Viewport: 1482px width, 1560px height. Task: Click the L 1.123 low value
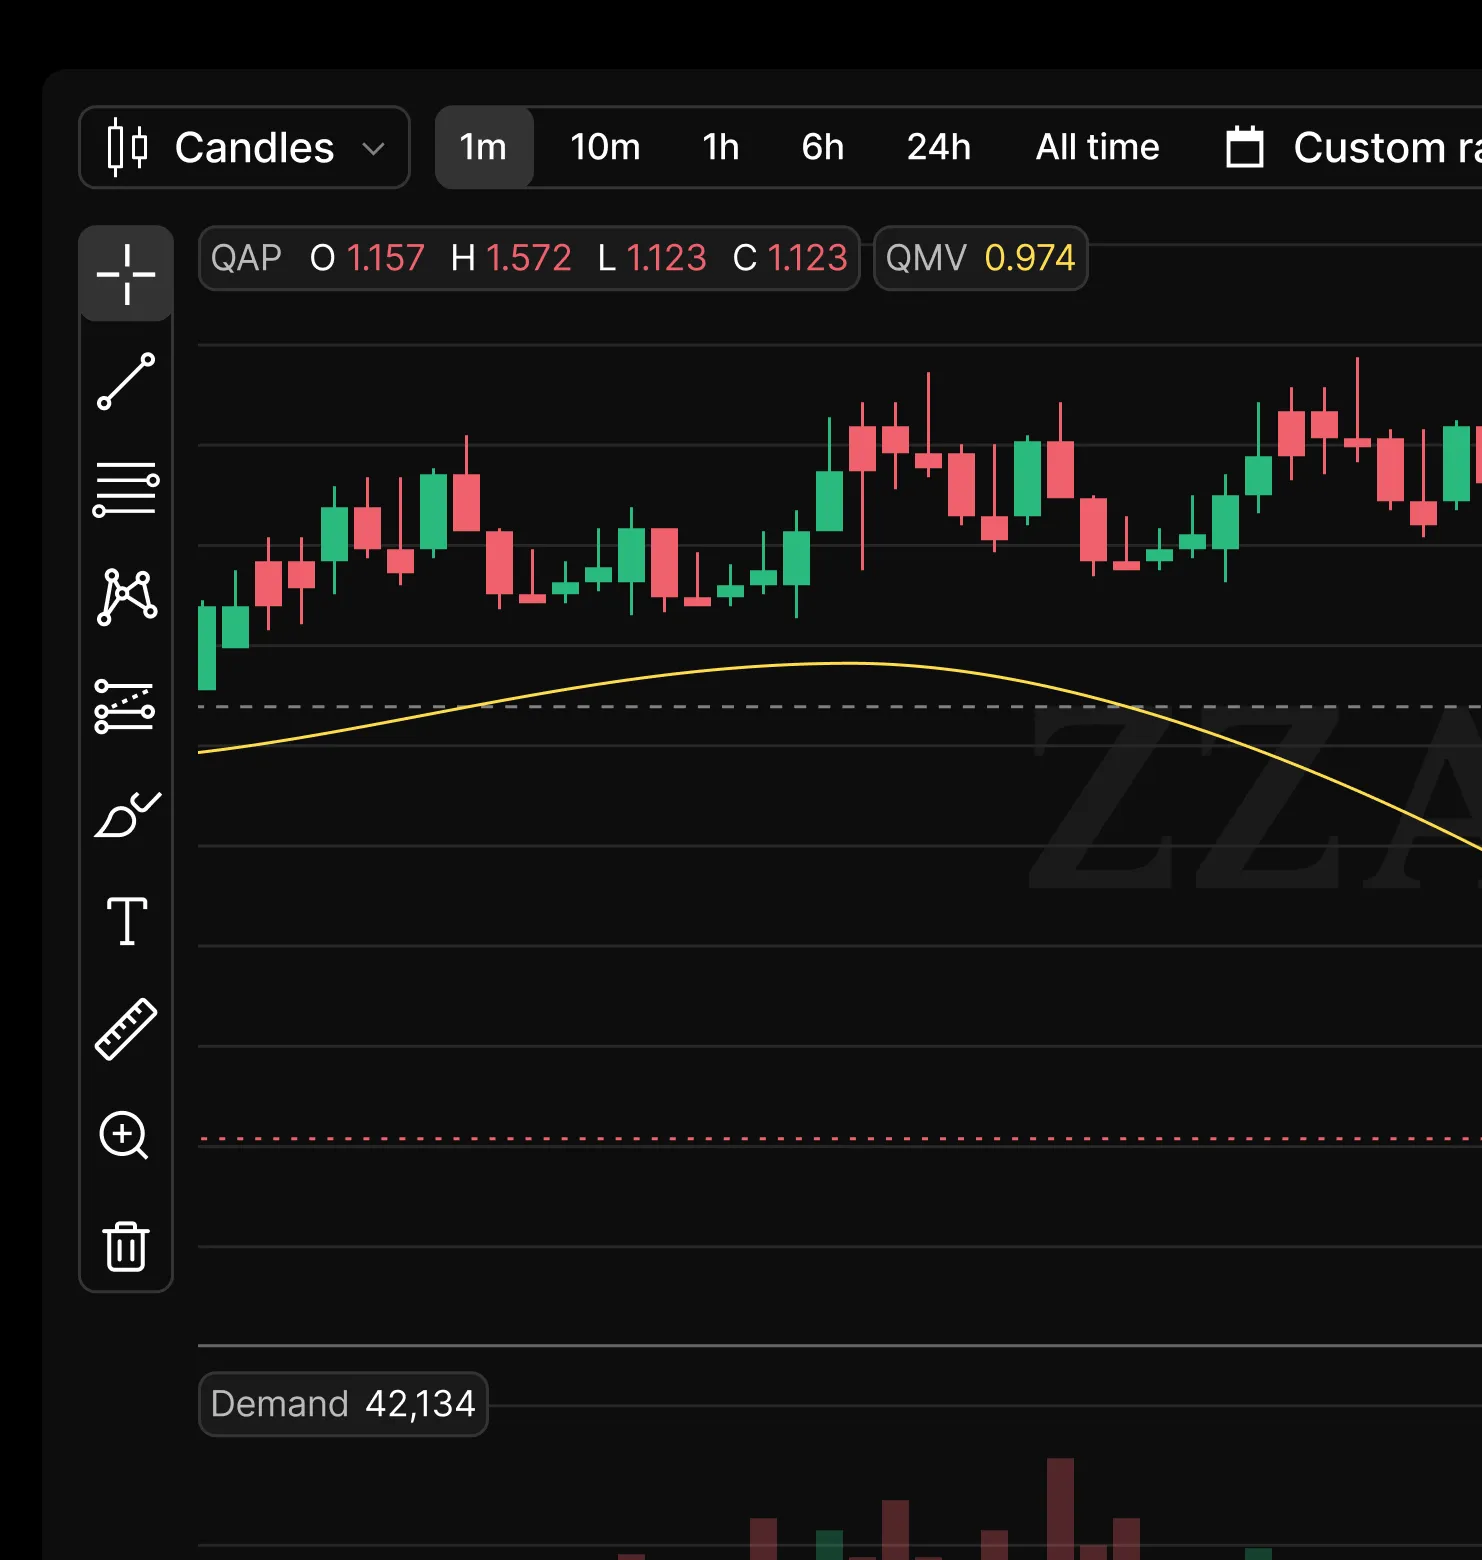pos(652,258)
